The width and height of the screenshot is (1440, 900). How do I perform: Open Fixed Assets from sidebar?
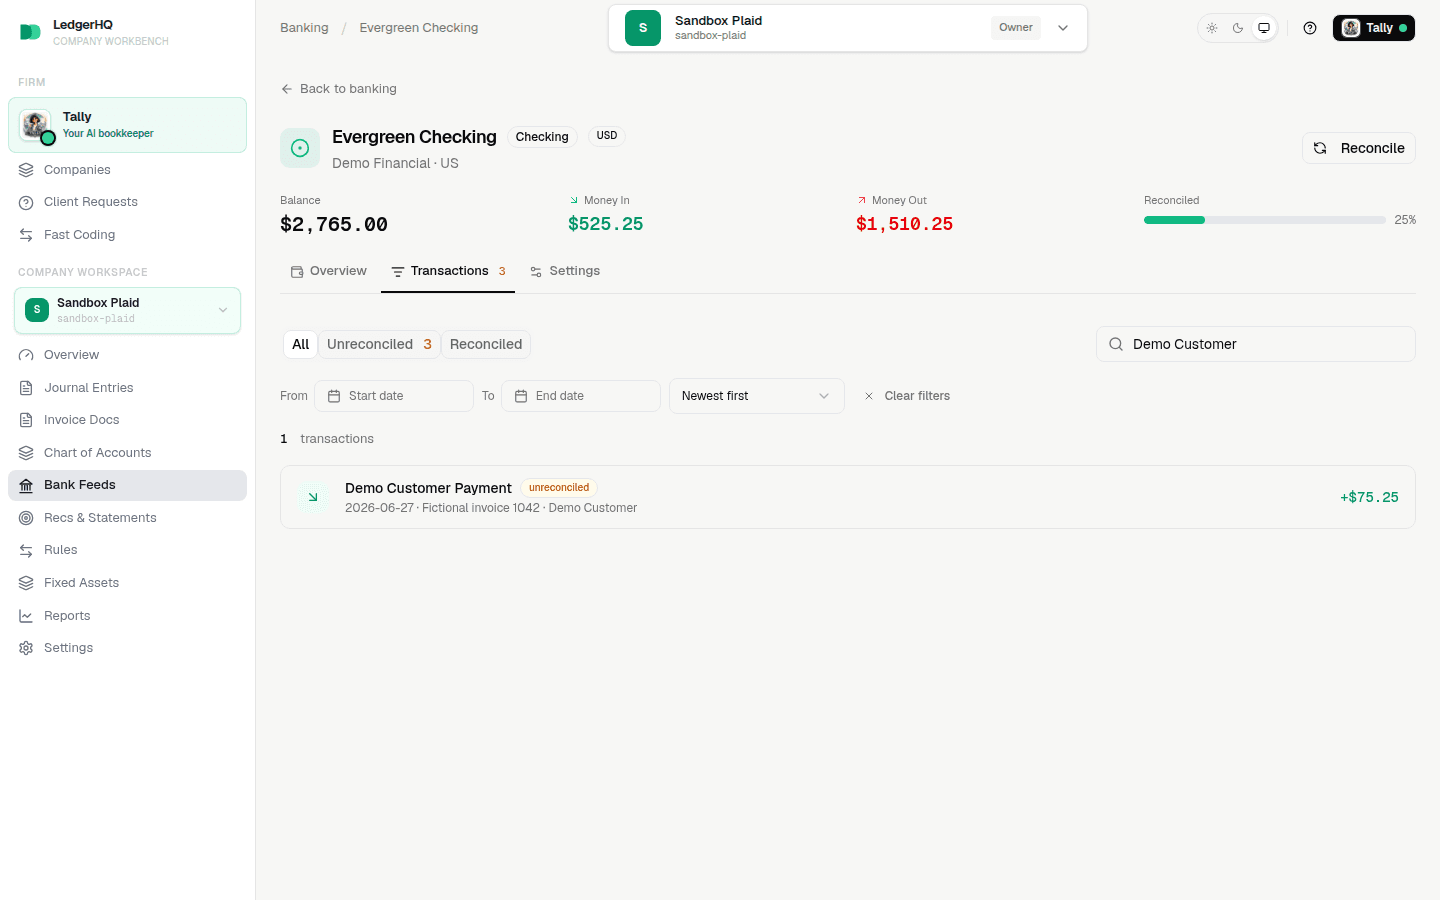pyautogui.click(x=127, y=583)
